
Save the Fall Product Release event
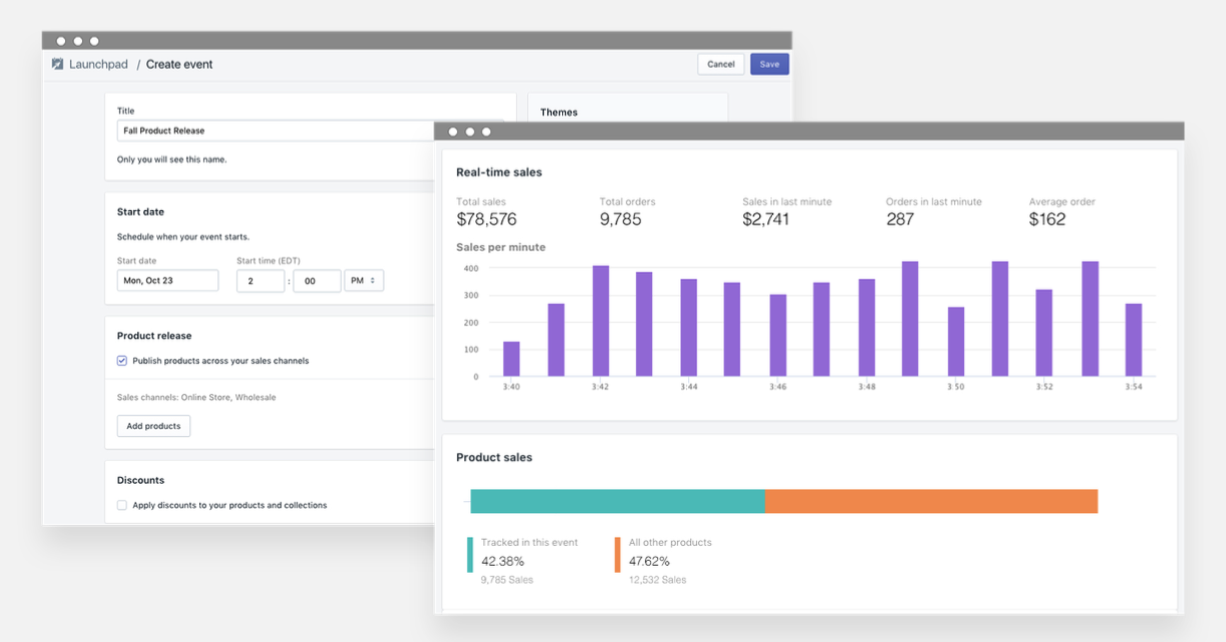pyautogui.click(x=769, y=63)
